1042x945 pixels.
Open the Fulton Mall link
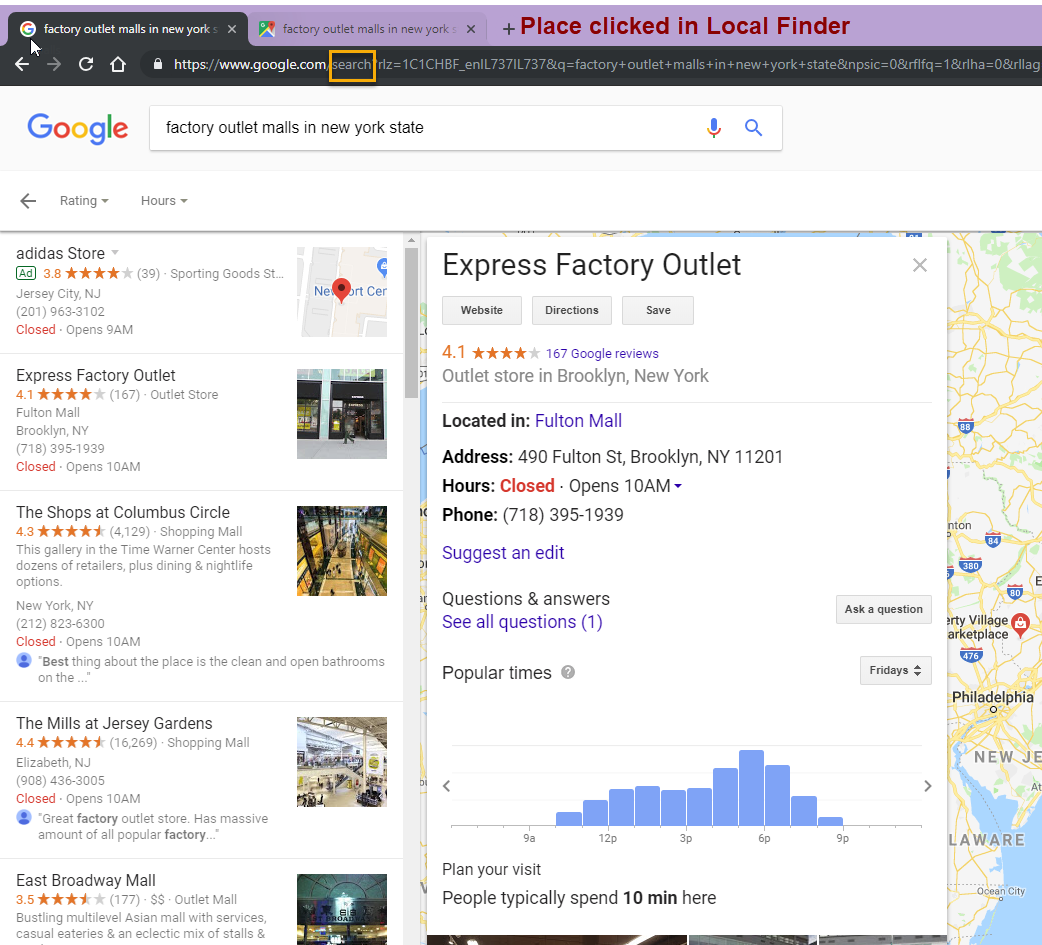(x=578, y=421)
